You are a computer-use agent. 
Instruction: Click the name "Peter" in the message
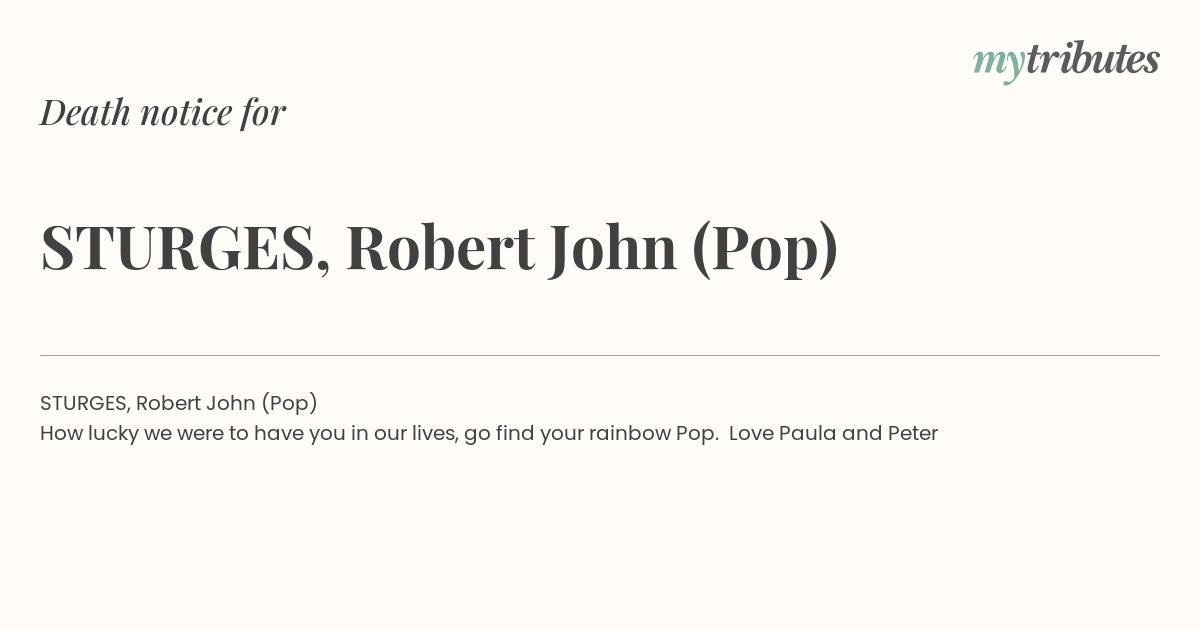[913, 434]
